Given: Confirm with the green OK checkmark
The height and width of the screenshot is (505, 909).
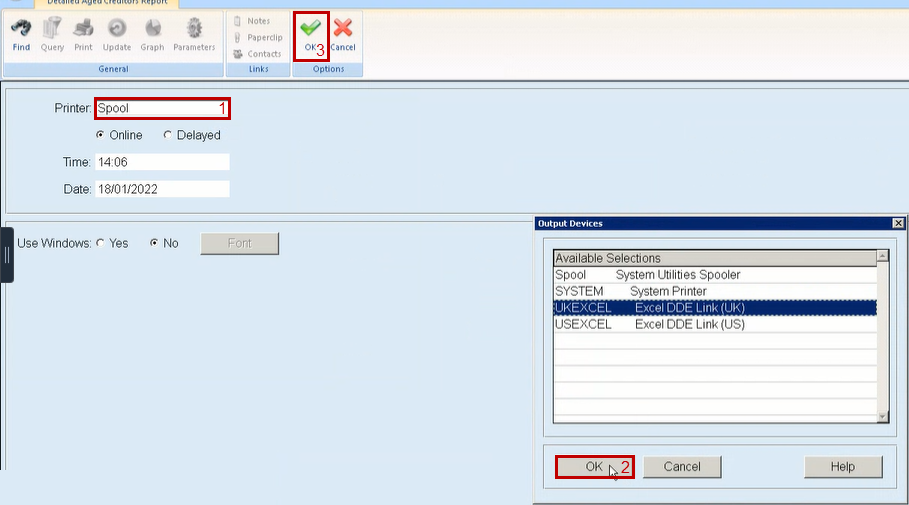Looking at the screenshot, I should point(310,28).
